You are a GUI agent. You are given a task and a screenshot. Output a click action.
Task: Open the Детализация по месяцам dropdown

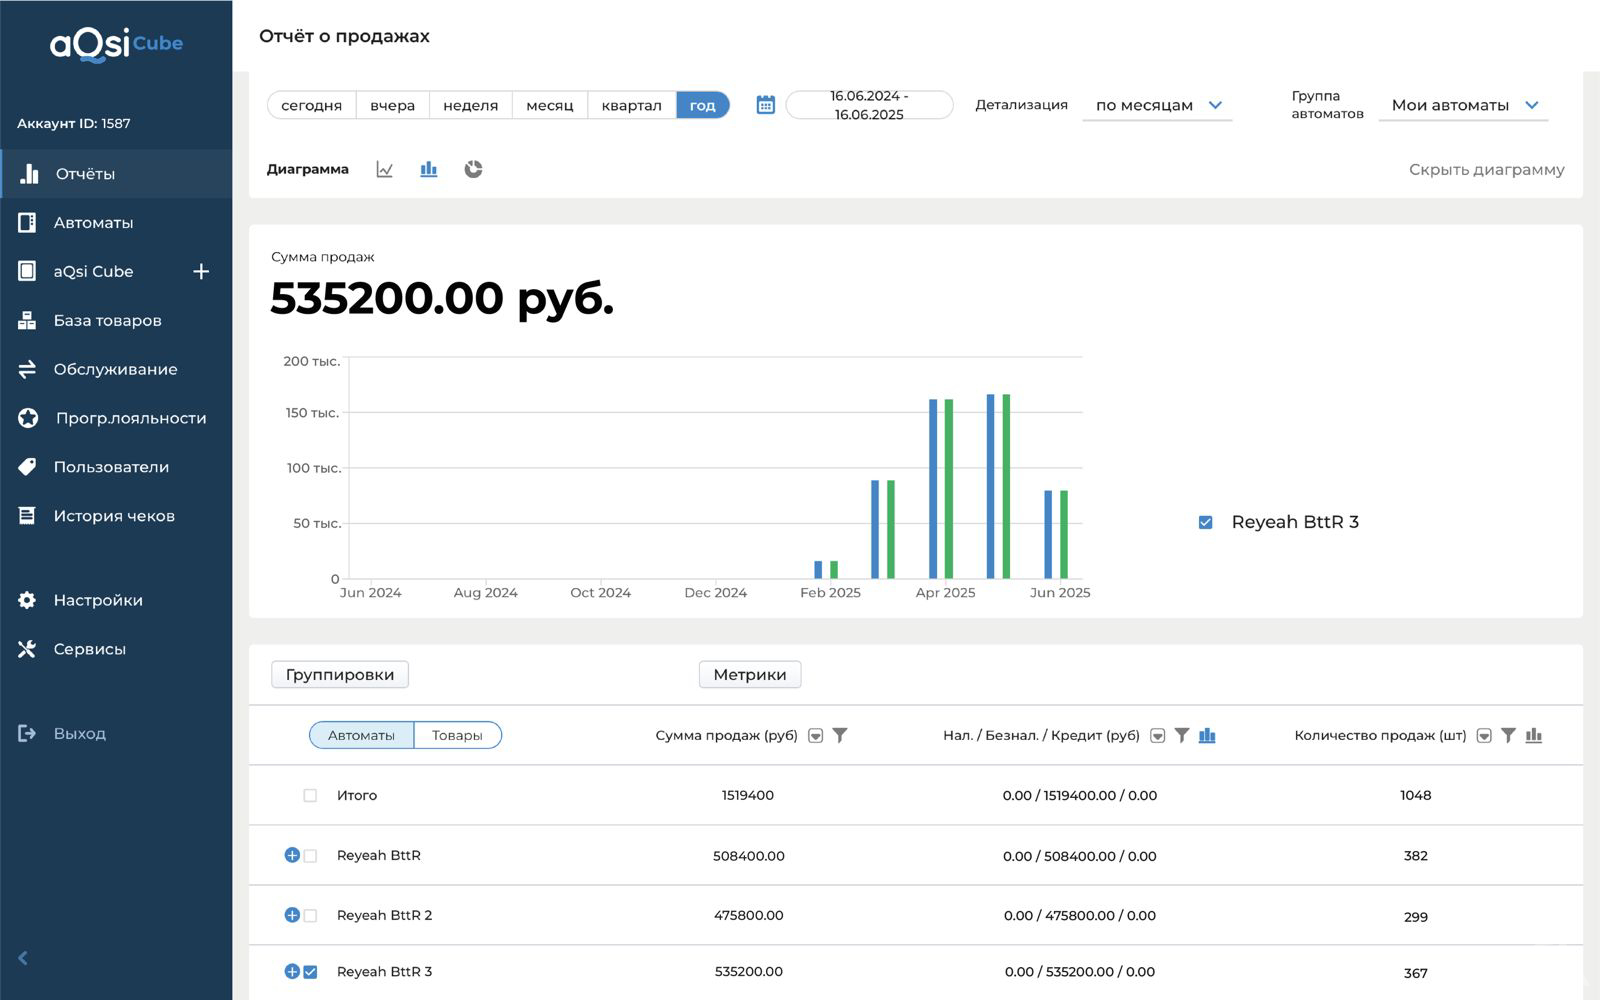click(x=1157, y=105)
